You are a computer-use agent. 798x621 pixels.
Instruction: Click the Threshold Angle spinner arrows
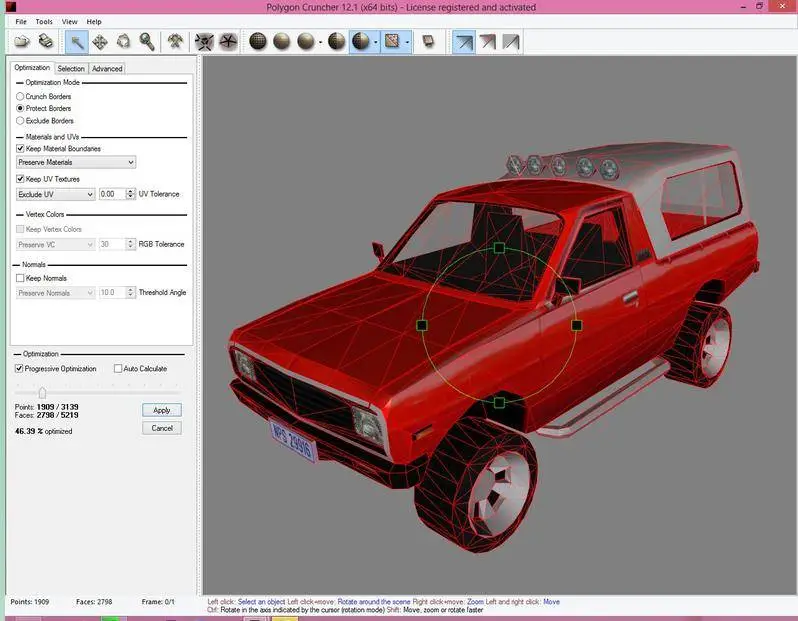(131, 293)
